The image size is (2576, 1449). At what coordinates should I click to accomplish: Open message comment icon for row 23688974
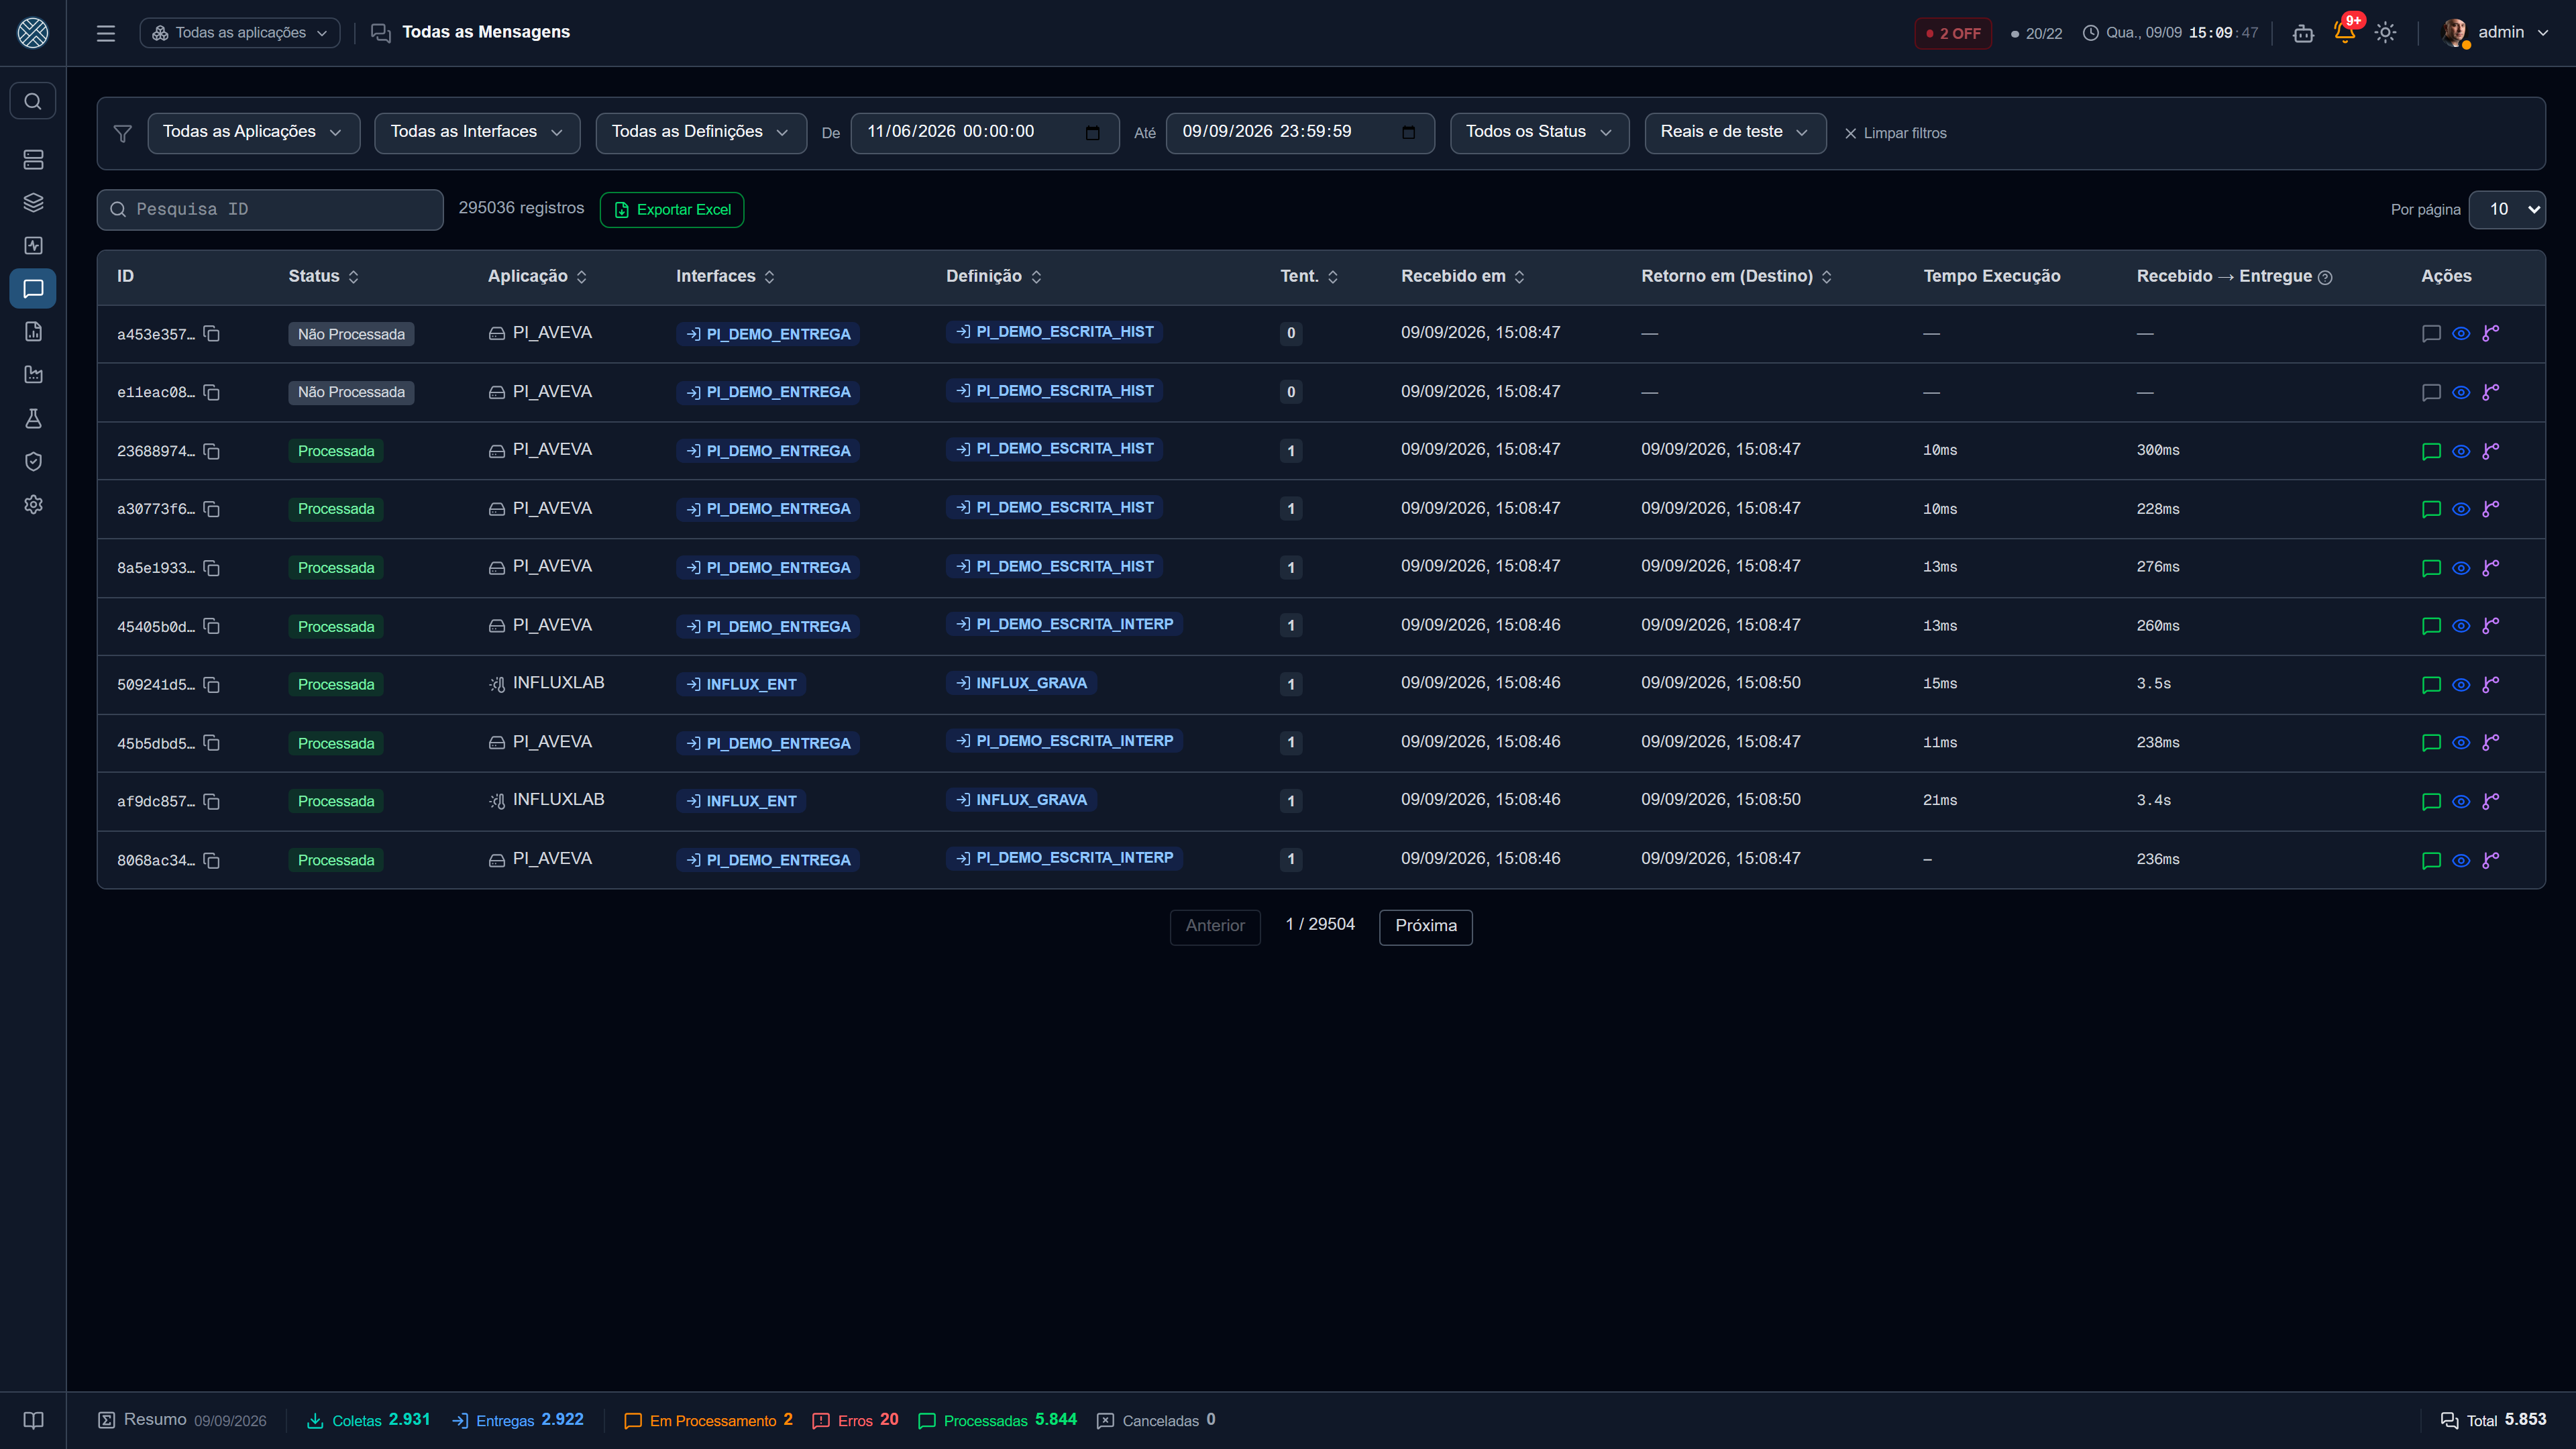[x=2432, y=451]
